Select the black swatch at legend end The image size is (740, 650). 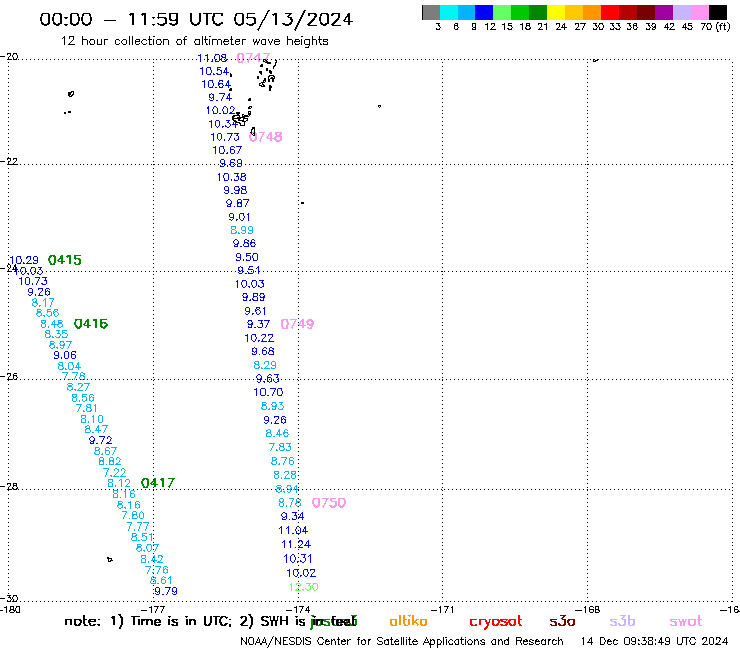pyautogui.click(x=718, y=12)
